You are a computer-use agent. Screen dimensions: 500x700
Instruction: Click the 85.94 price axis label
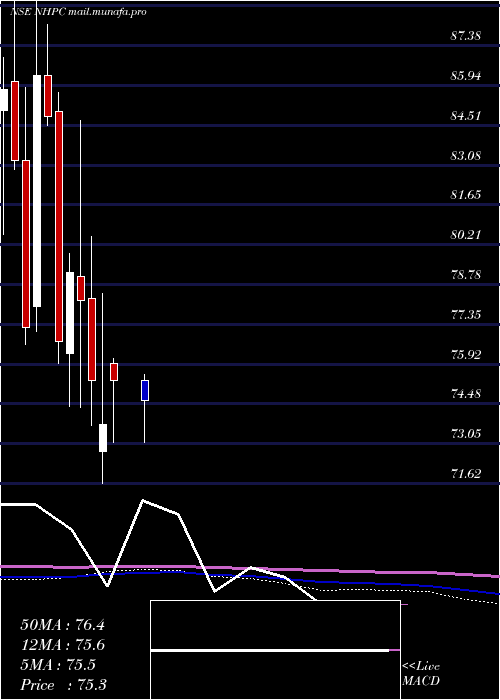tap(466, 76)
